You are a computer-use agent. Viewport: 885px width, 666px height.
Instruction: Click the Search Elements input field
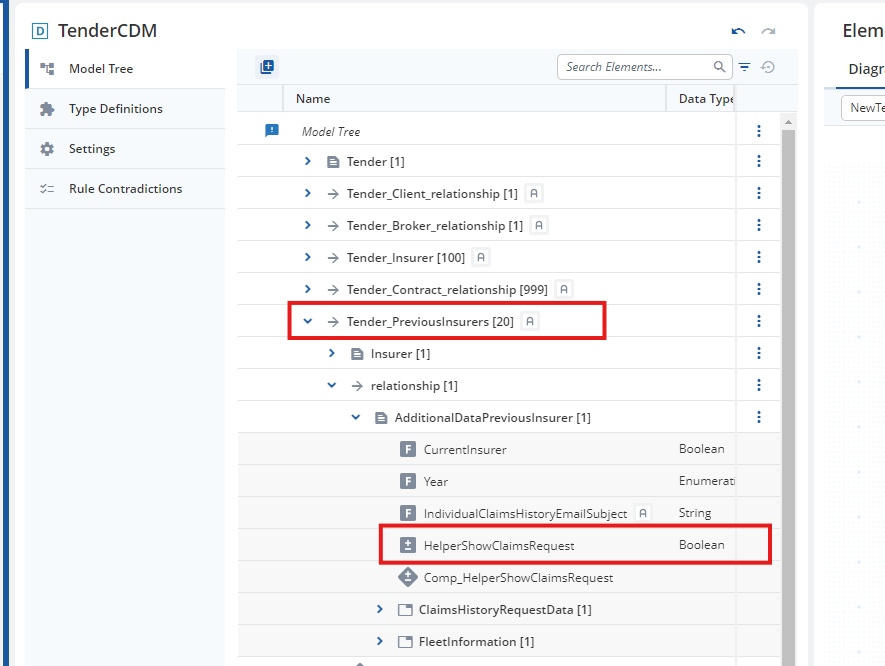click(635, 67)
